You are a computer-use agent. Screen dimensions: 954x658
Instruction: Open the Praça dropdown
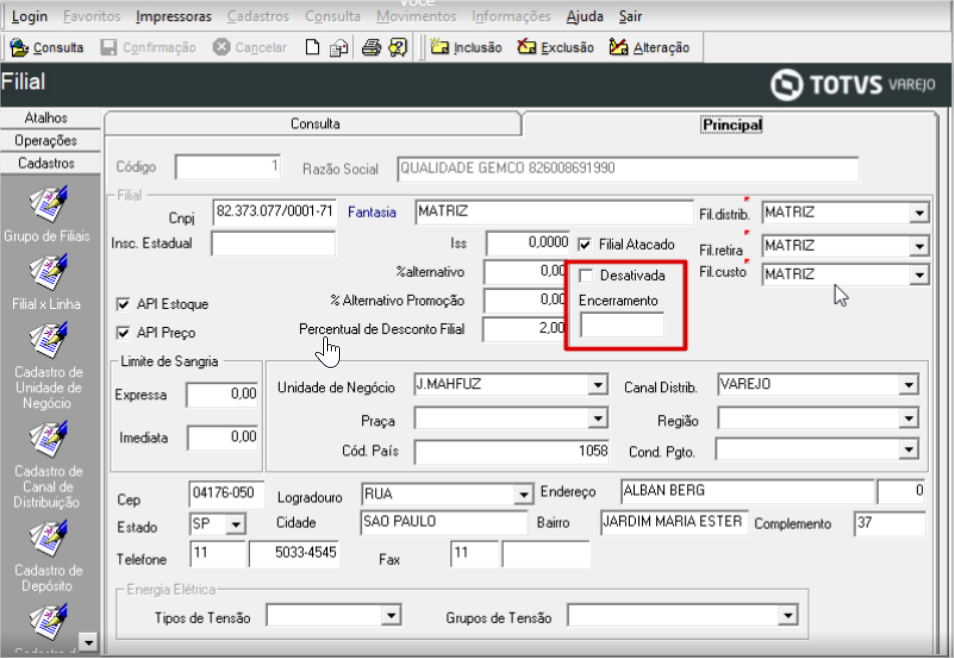598,418
